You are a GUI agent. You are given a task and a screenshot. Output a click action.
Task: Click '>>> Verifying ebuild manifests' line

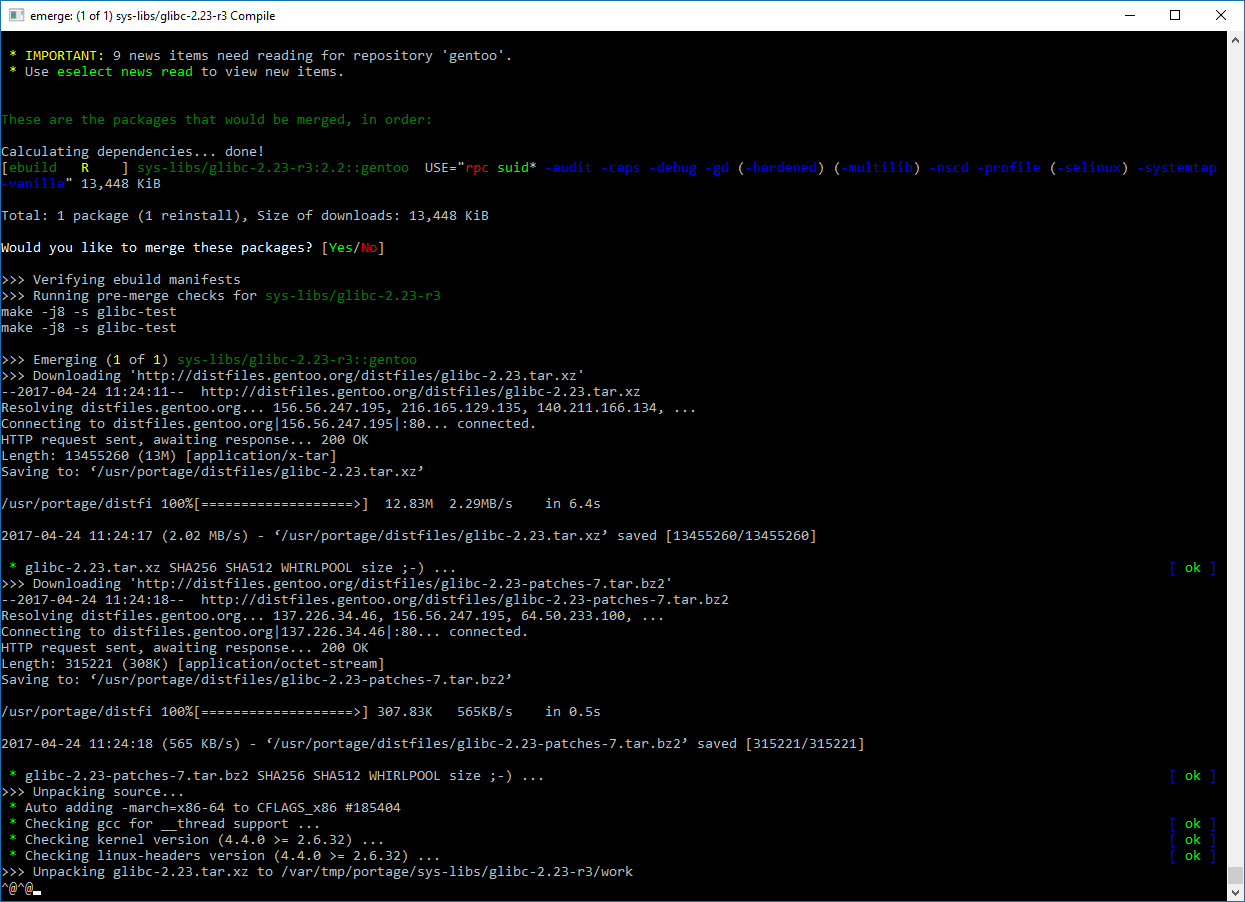pos(121,280)
